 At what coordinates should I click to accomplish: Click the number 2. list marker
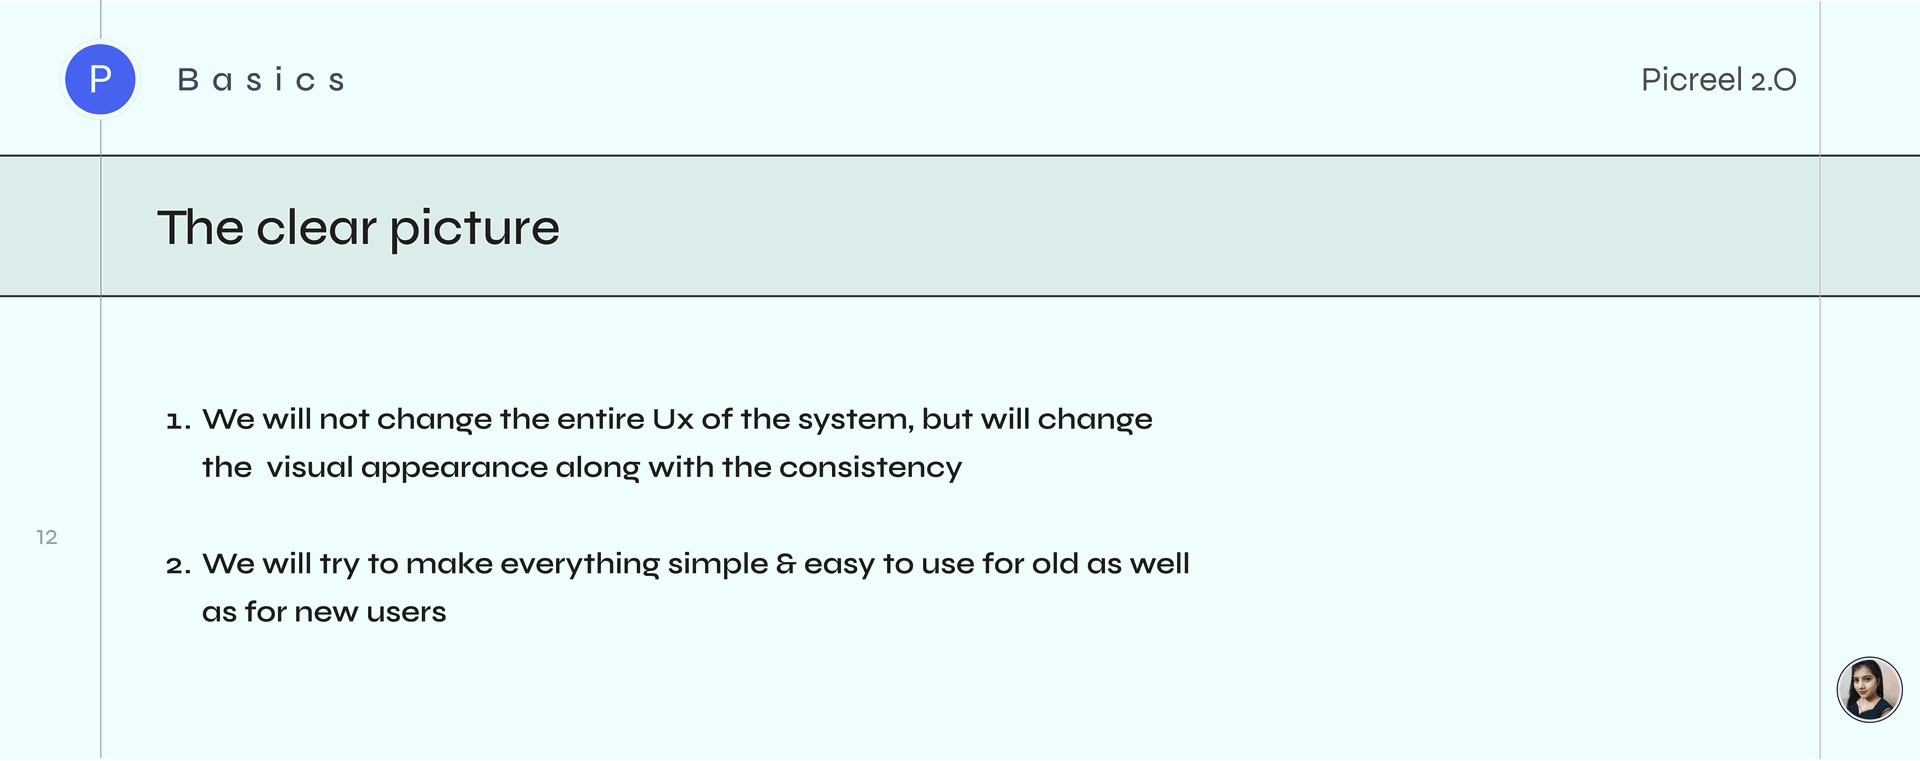coord(178,566)
